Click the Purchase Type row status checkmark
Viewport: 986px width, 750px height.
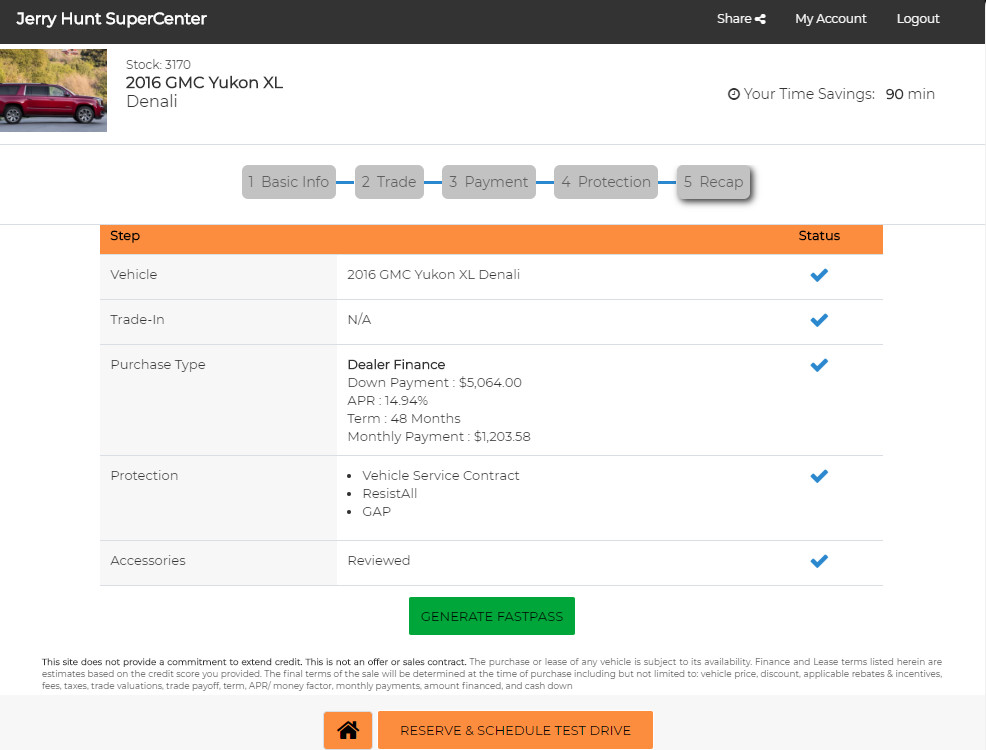click(x=819, y=365)
